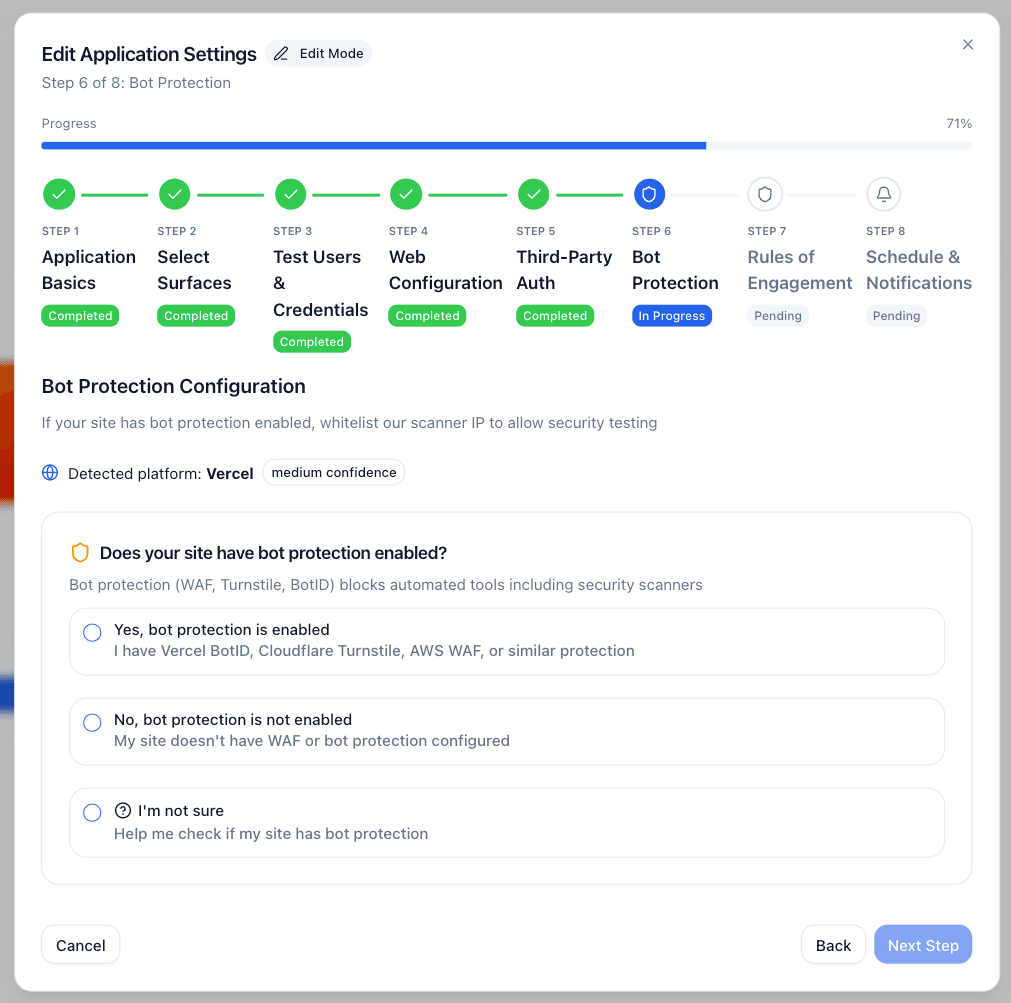Go to Schedule & Notifications step
The width and height of the screenshot is (1011, 1003).
[918, 270]
